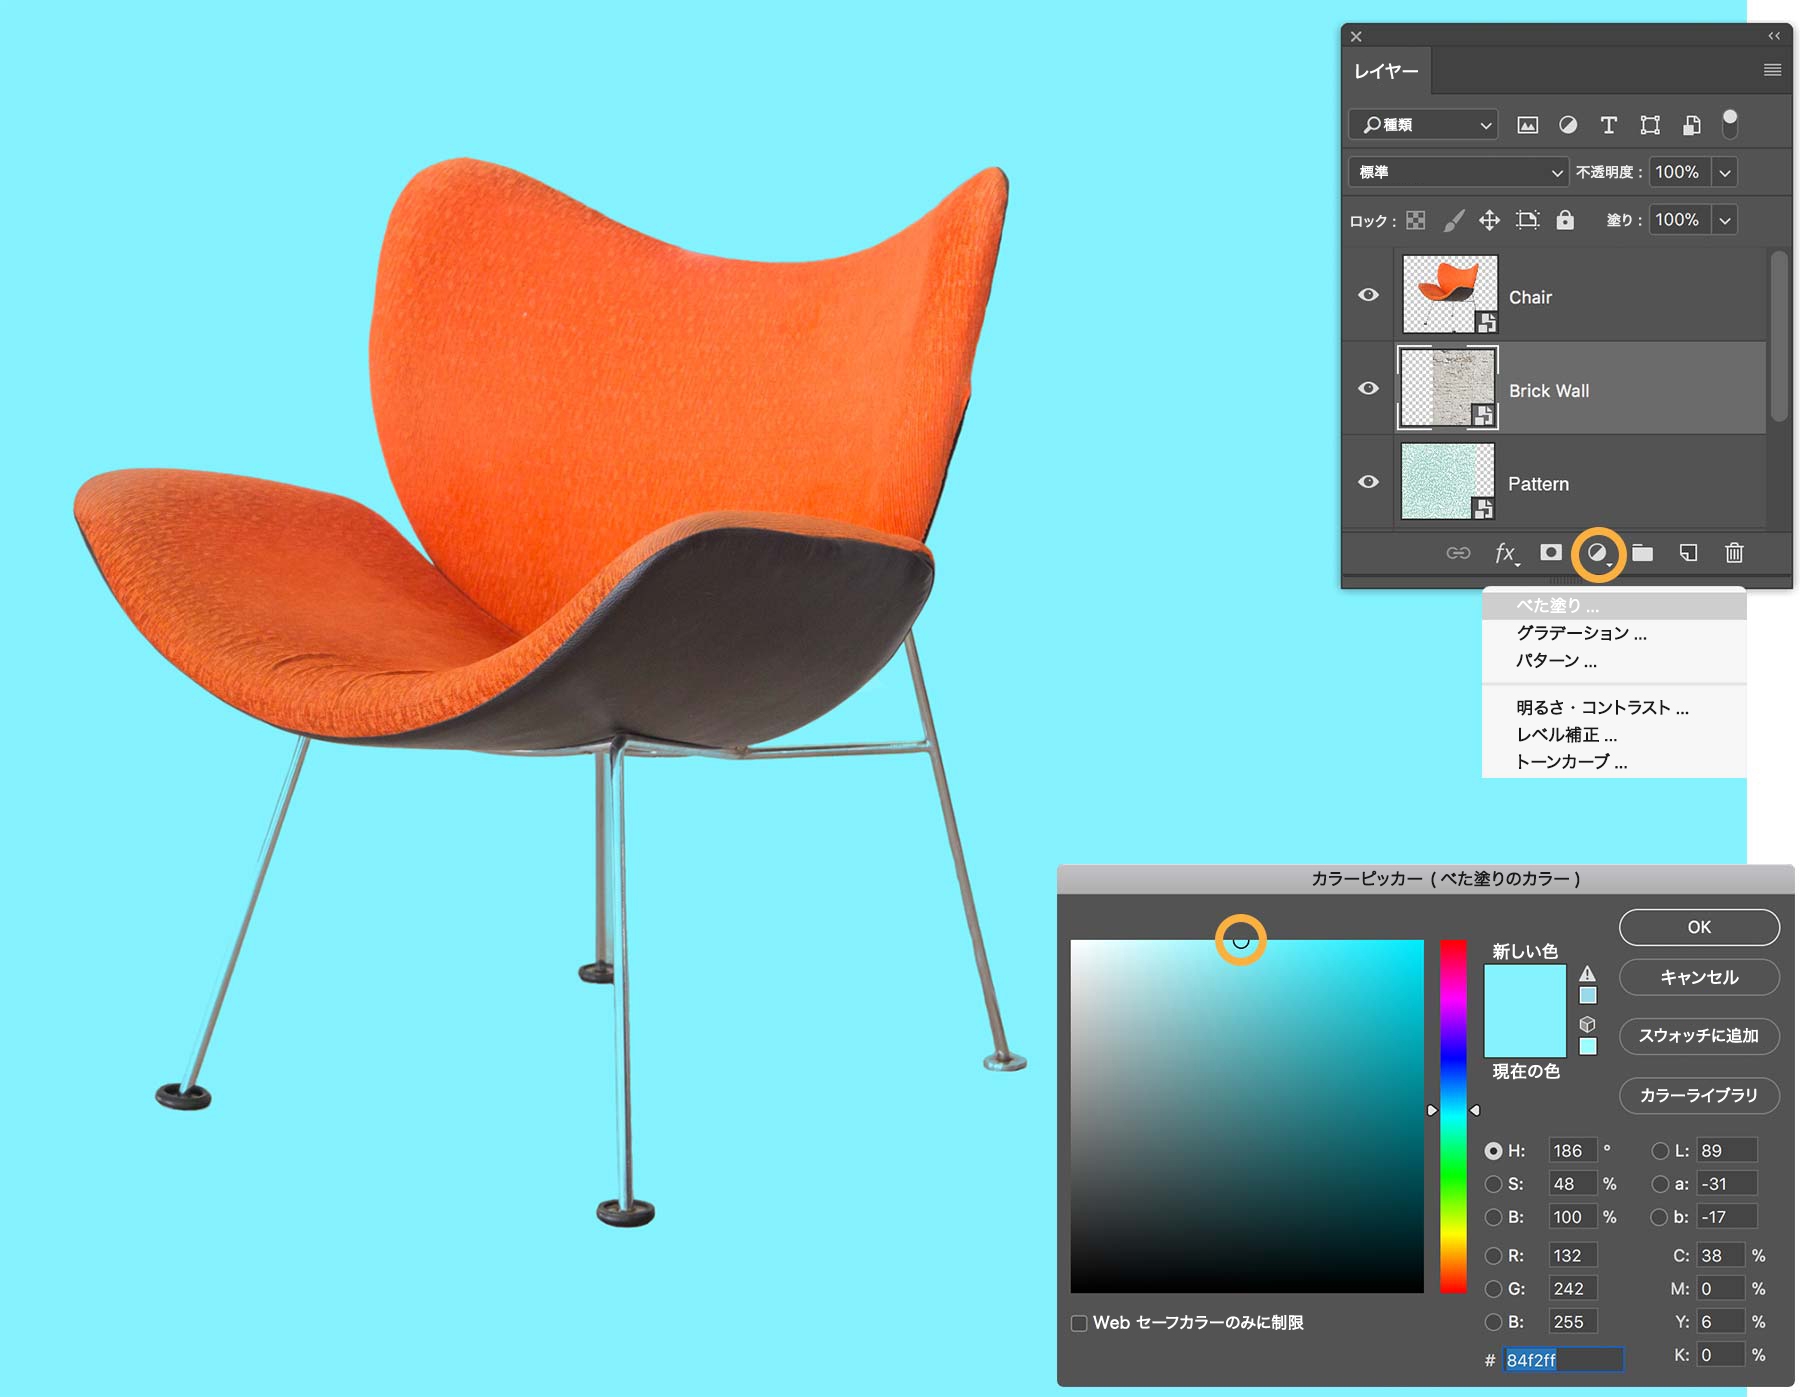
Task: Lock transparent pixels icon
Action: tap(1416, 220)
